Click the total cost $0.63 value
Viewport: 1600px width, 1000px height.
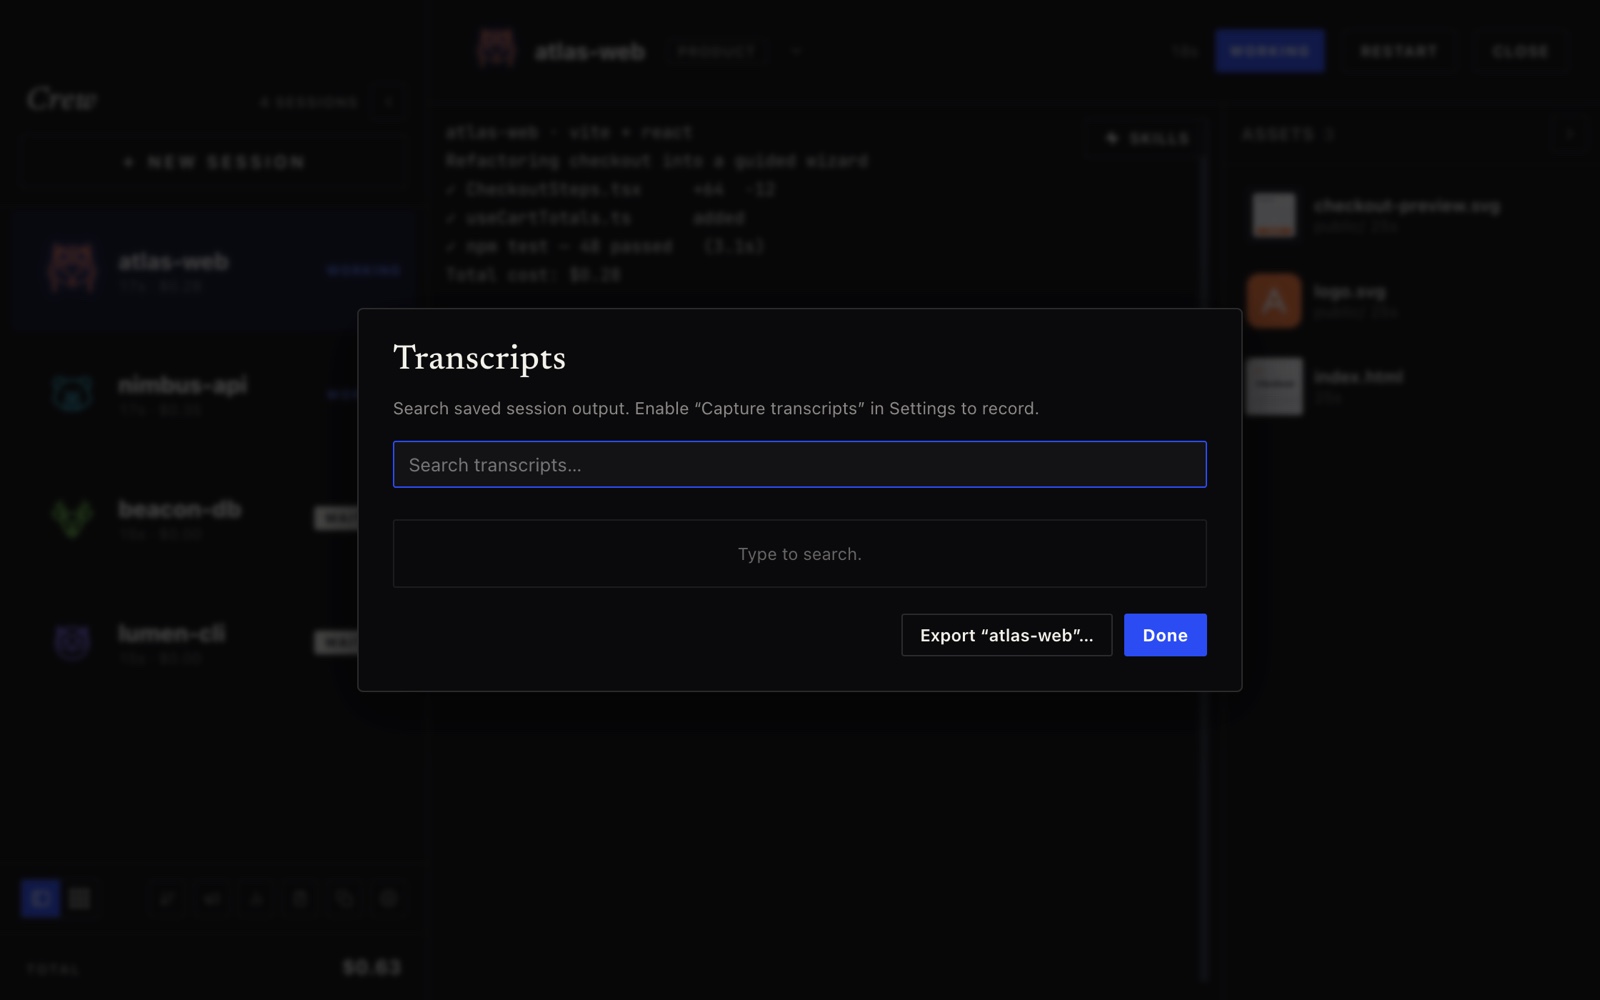(x=372, y=967)
